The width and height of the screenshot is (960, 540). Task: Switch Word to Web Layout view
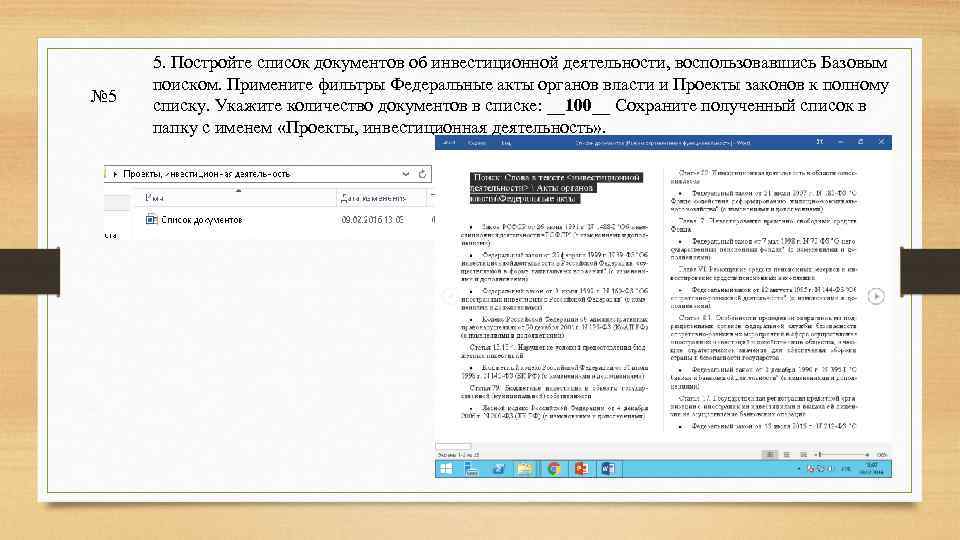[x=803, y=455]
